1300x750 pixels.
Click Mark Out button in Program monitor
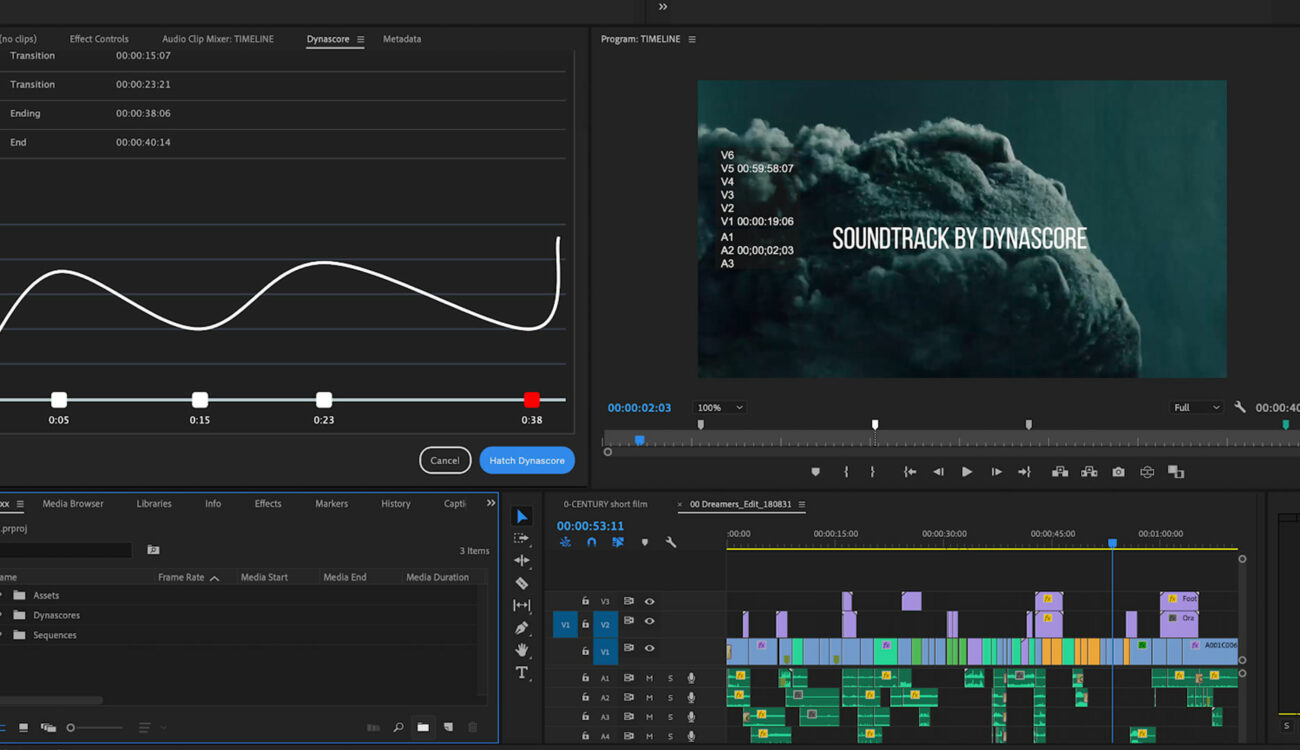(872, 472)
